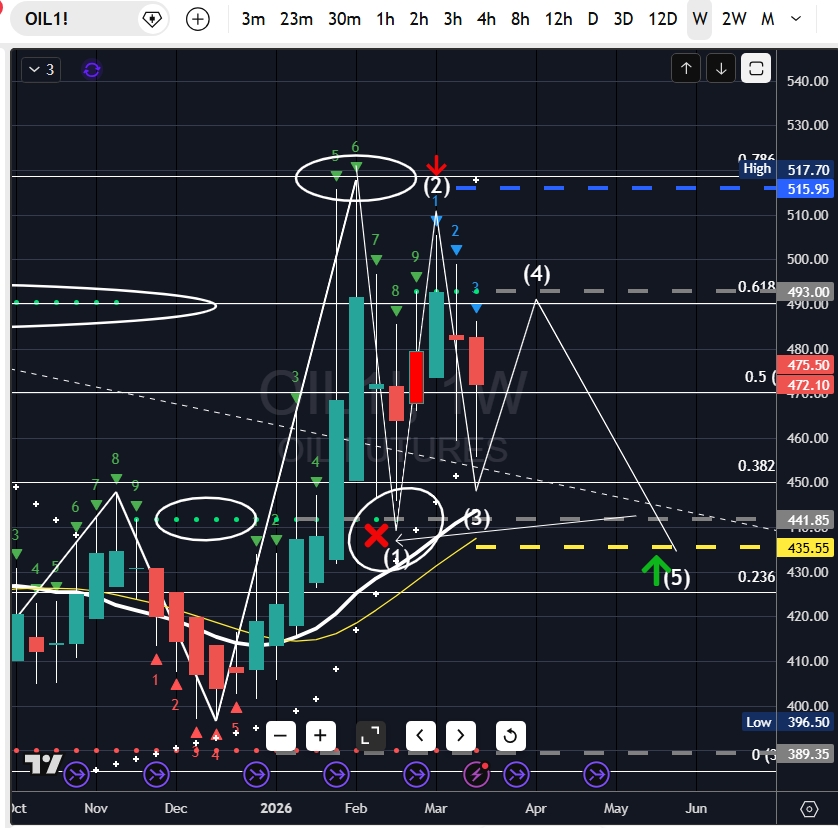Select the green up arrow drawing

pos(656,570)
